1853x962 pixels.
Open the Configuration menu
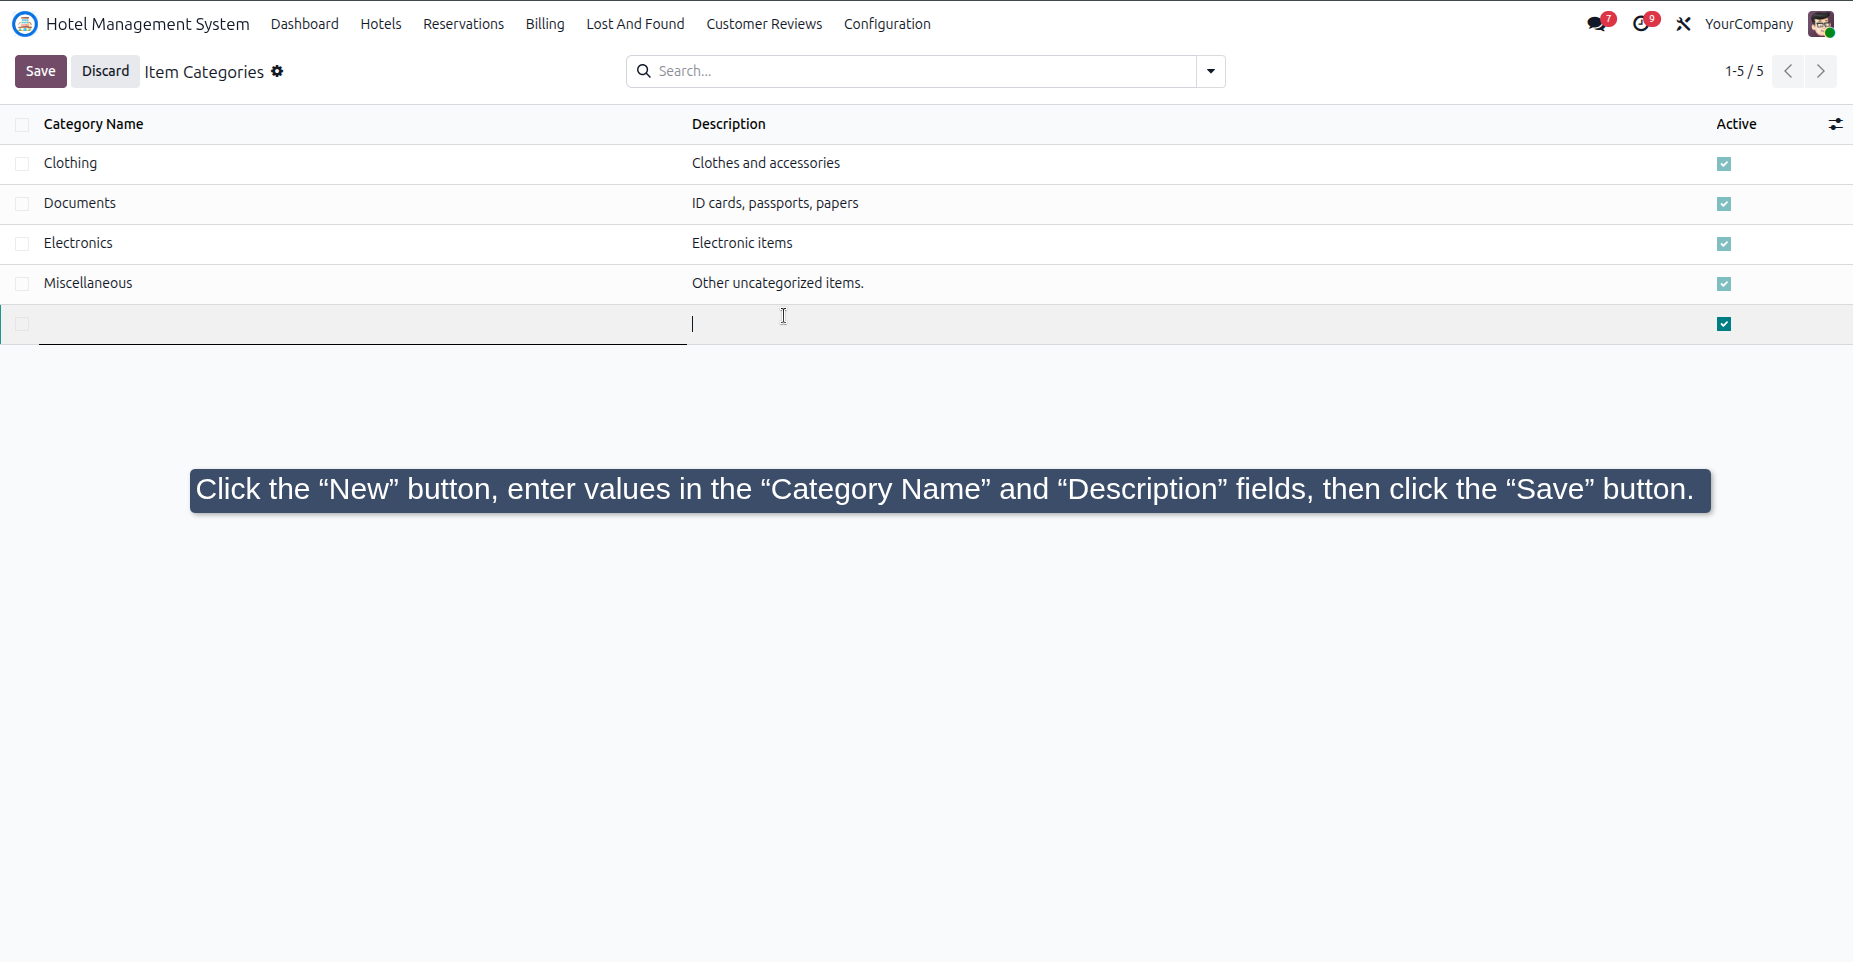(887, 24)
